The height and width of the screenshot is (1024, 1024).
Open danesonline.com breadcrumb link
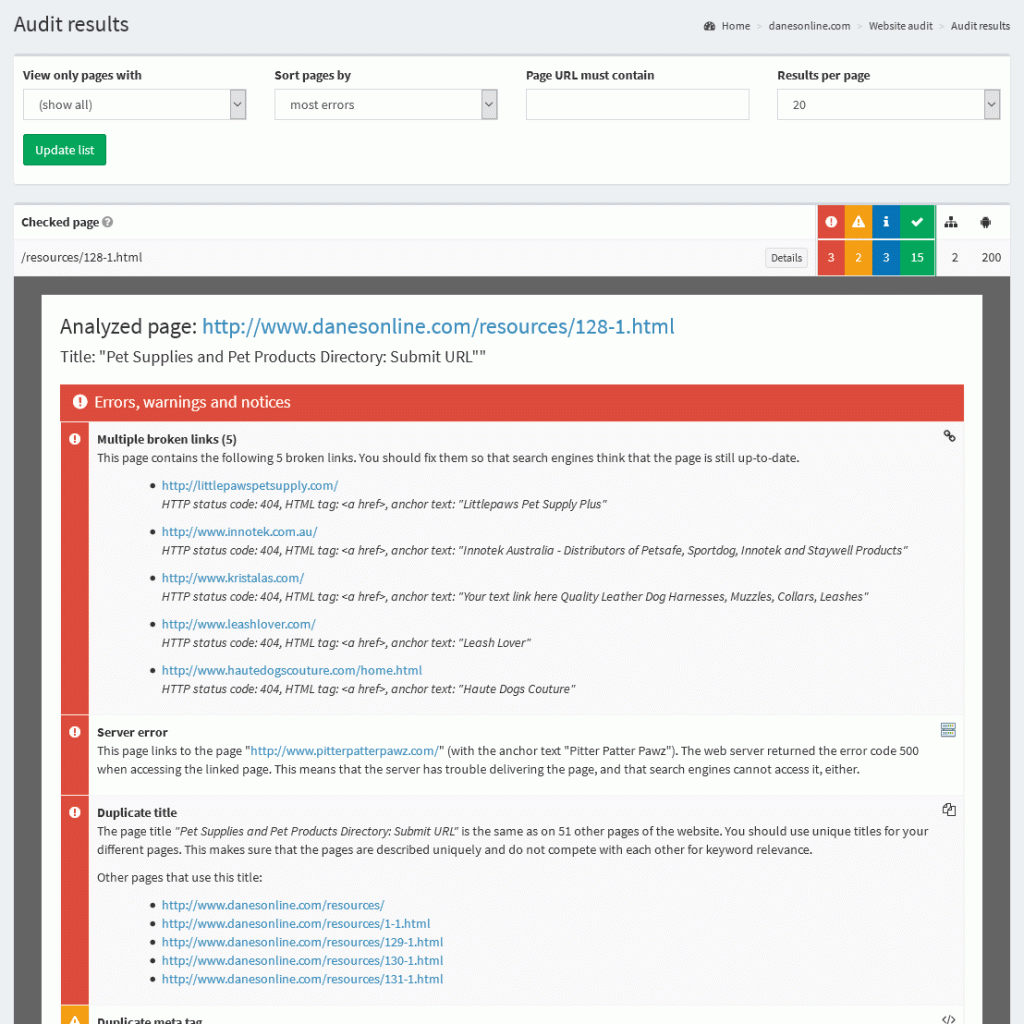pos(809,26)
